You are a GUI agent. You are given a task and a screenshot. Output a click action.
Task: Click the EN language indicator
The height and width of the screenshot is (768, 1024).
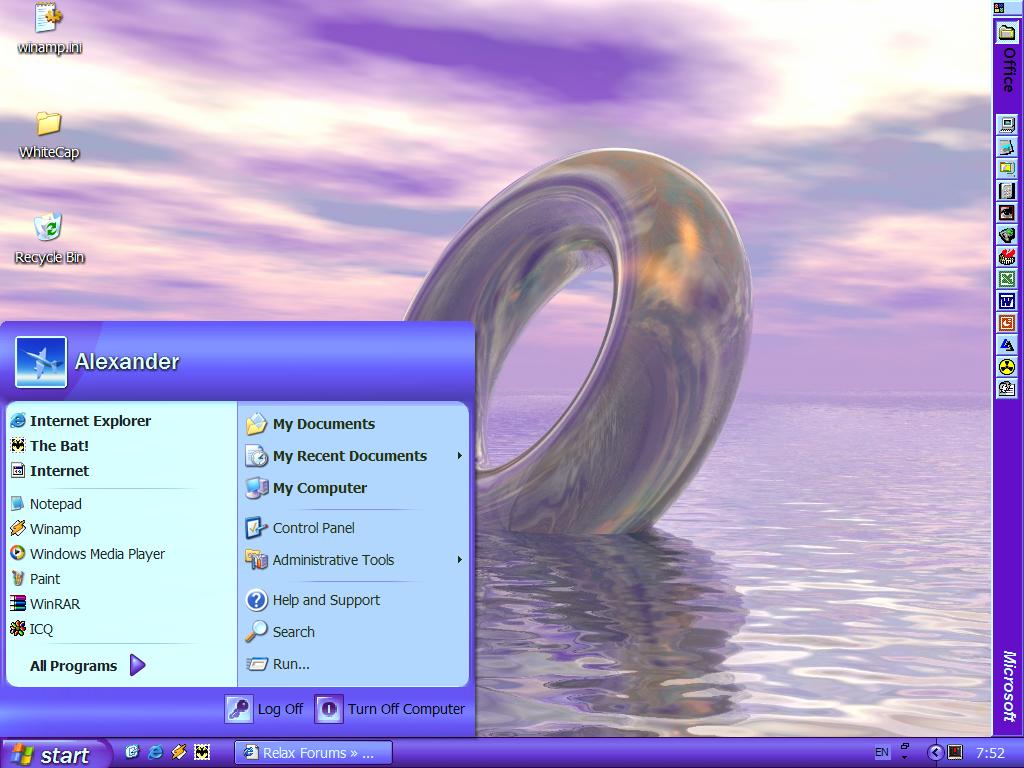click(882, 752)
